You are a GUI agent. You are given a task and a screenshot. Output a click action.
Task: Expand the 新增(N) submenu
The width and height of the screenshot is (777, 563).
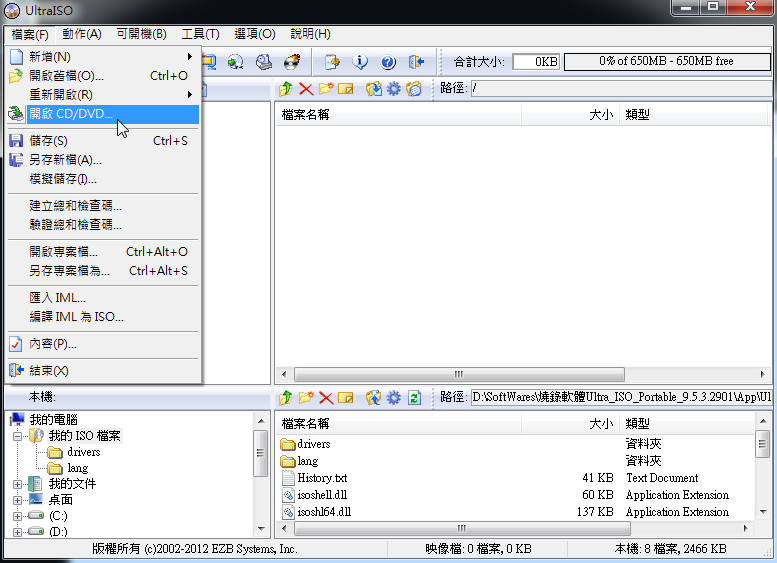click(x=103, y=56)
